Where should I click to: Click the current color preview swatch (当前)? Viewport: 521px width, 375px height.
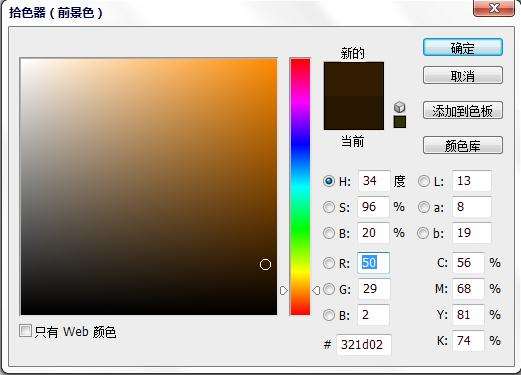click(x=354, y=113)
